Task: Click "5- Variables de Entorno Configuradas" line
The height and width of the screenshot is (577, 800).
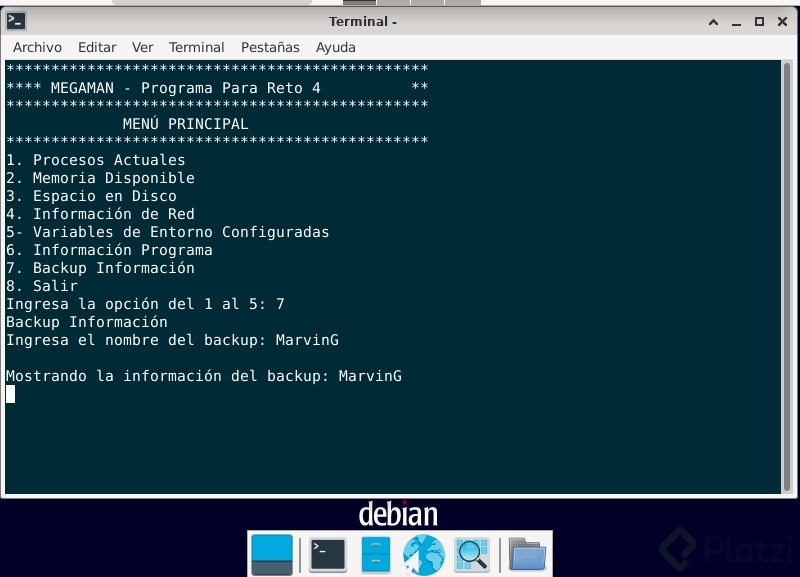Action: click(x=167, y=232)
